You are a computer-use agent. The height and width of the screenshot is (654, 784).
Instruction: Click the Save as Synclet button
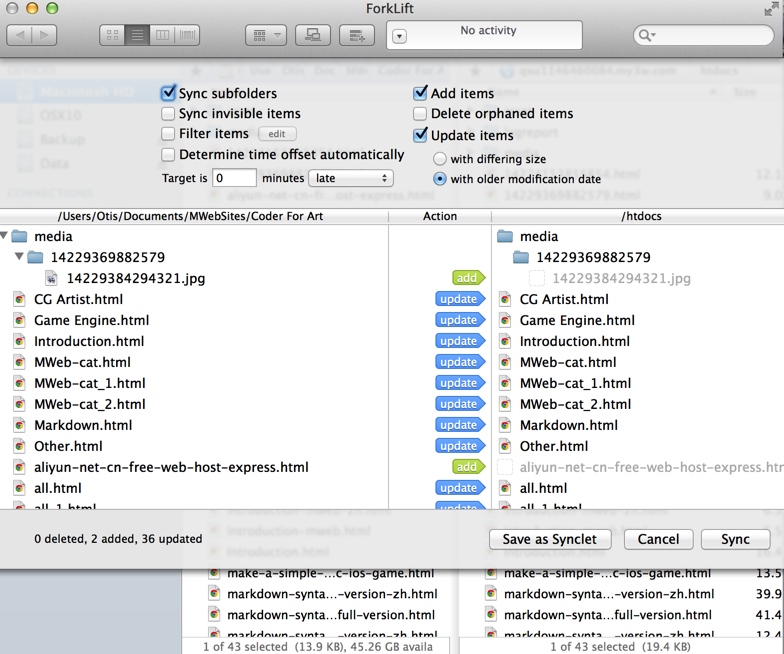tap(550, 539)
